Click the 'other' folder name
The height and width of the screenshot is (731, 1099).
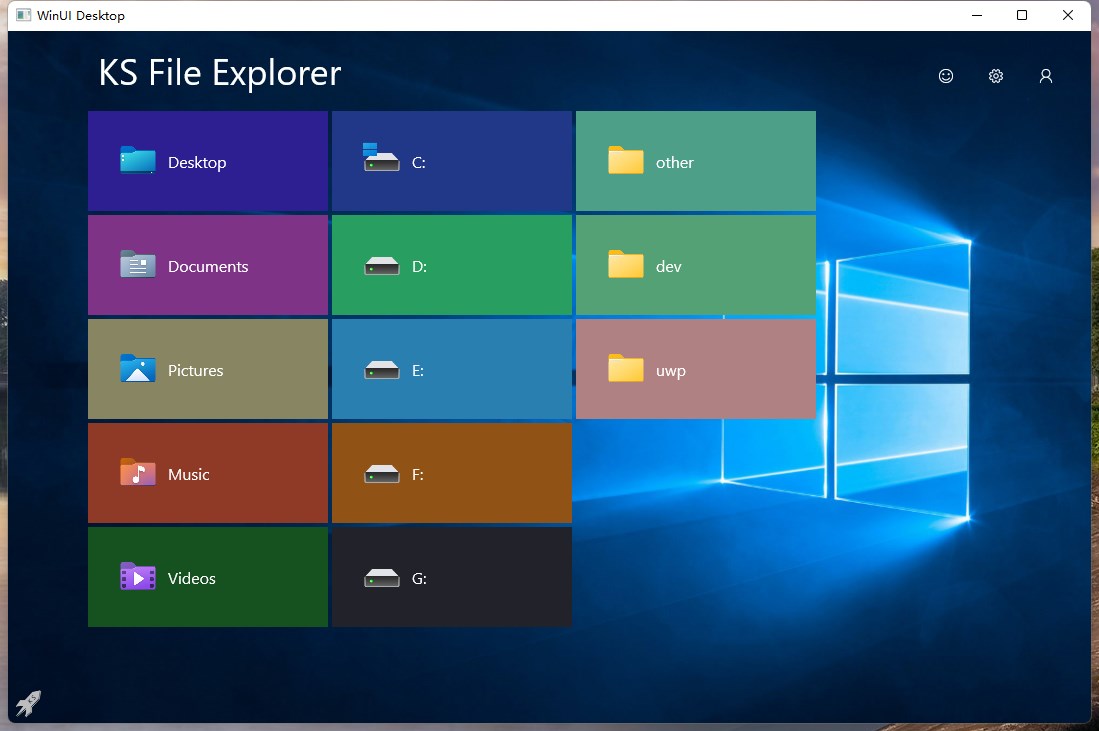click(674, 163)
